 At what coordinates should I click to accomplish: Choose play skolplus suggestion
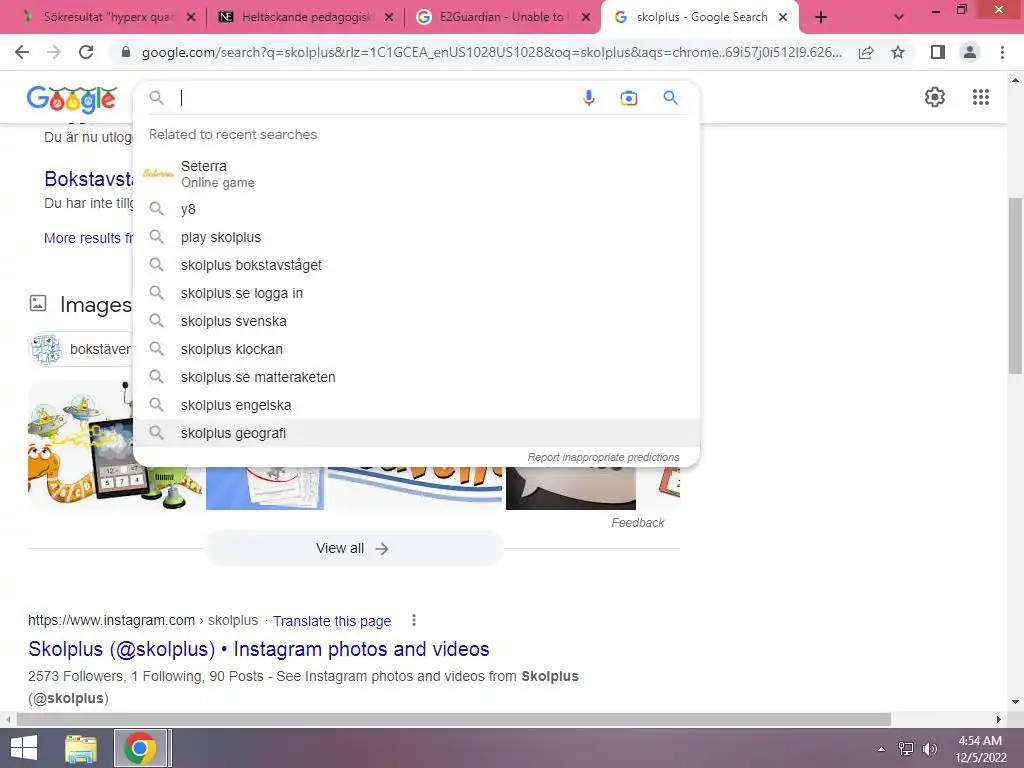[417, 237]
